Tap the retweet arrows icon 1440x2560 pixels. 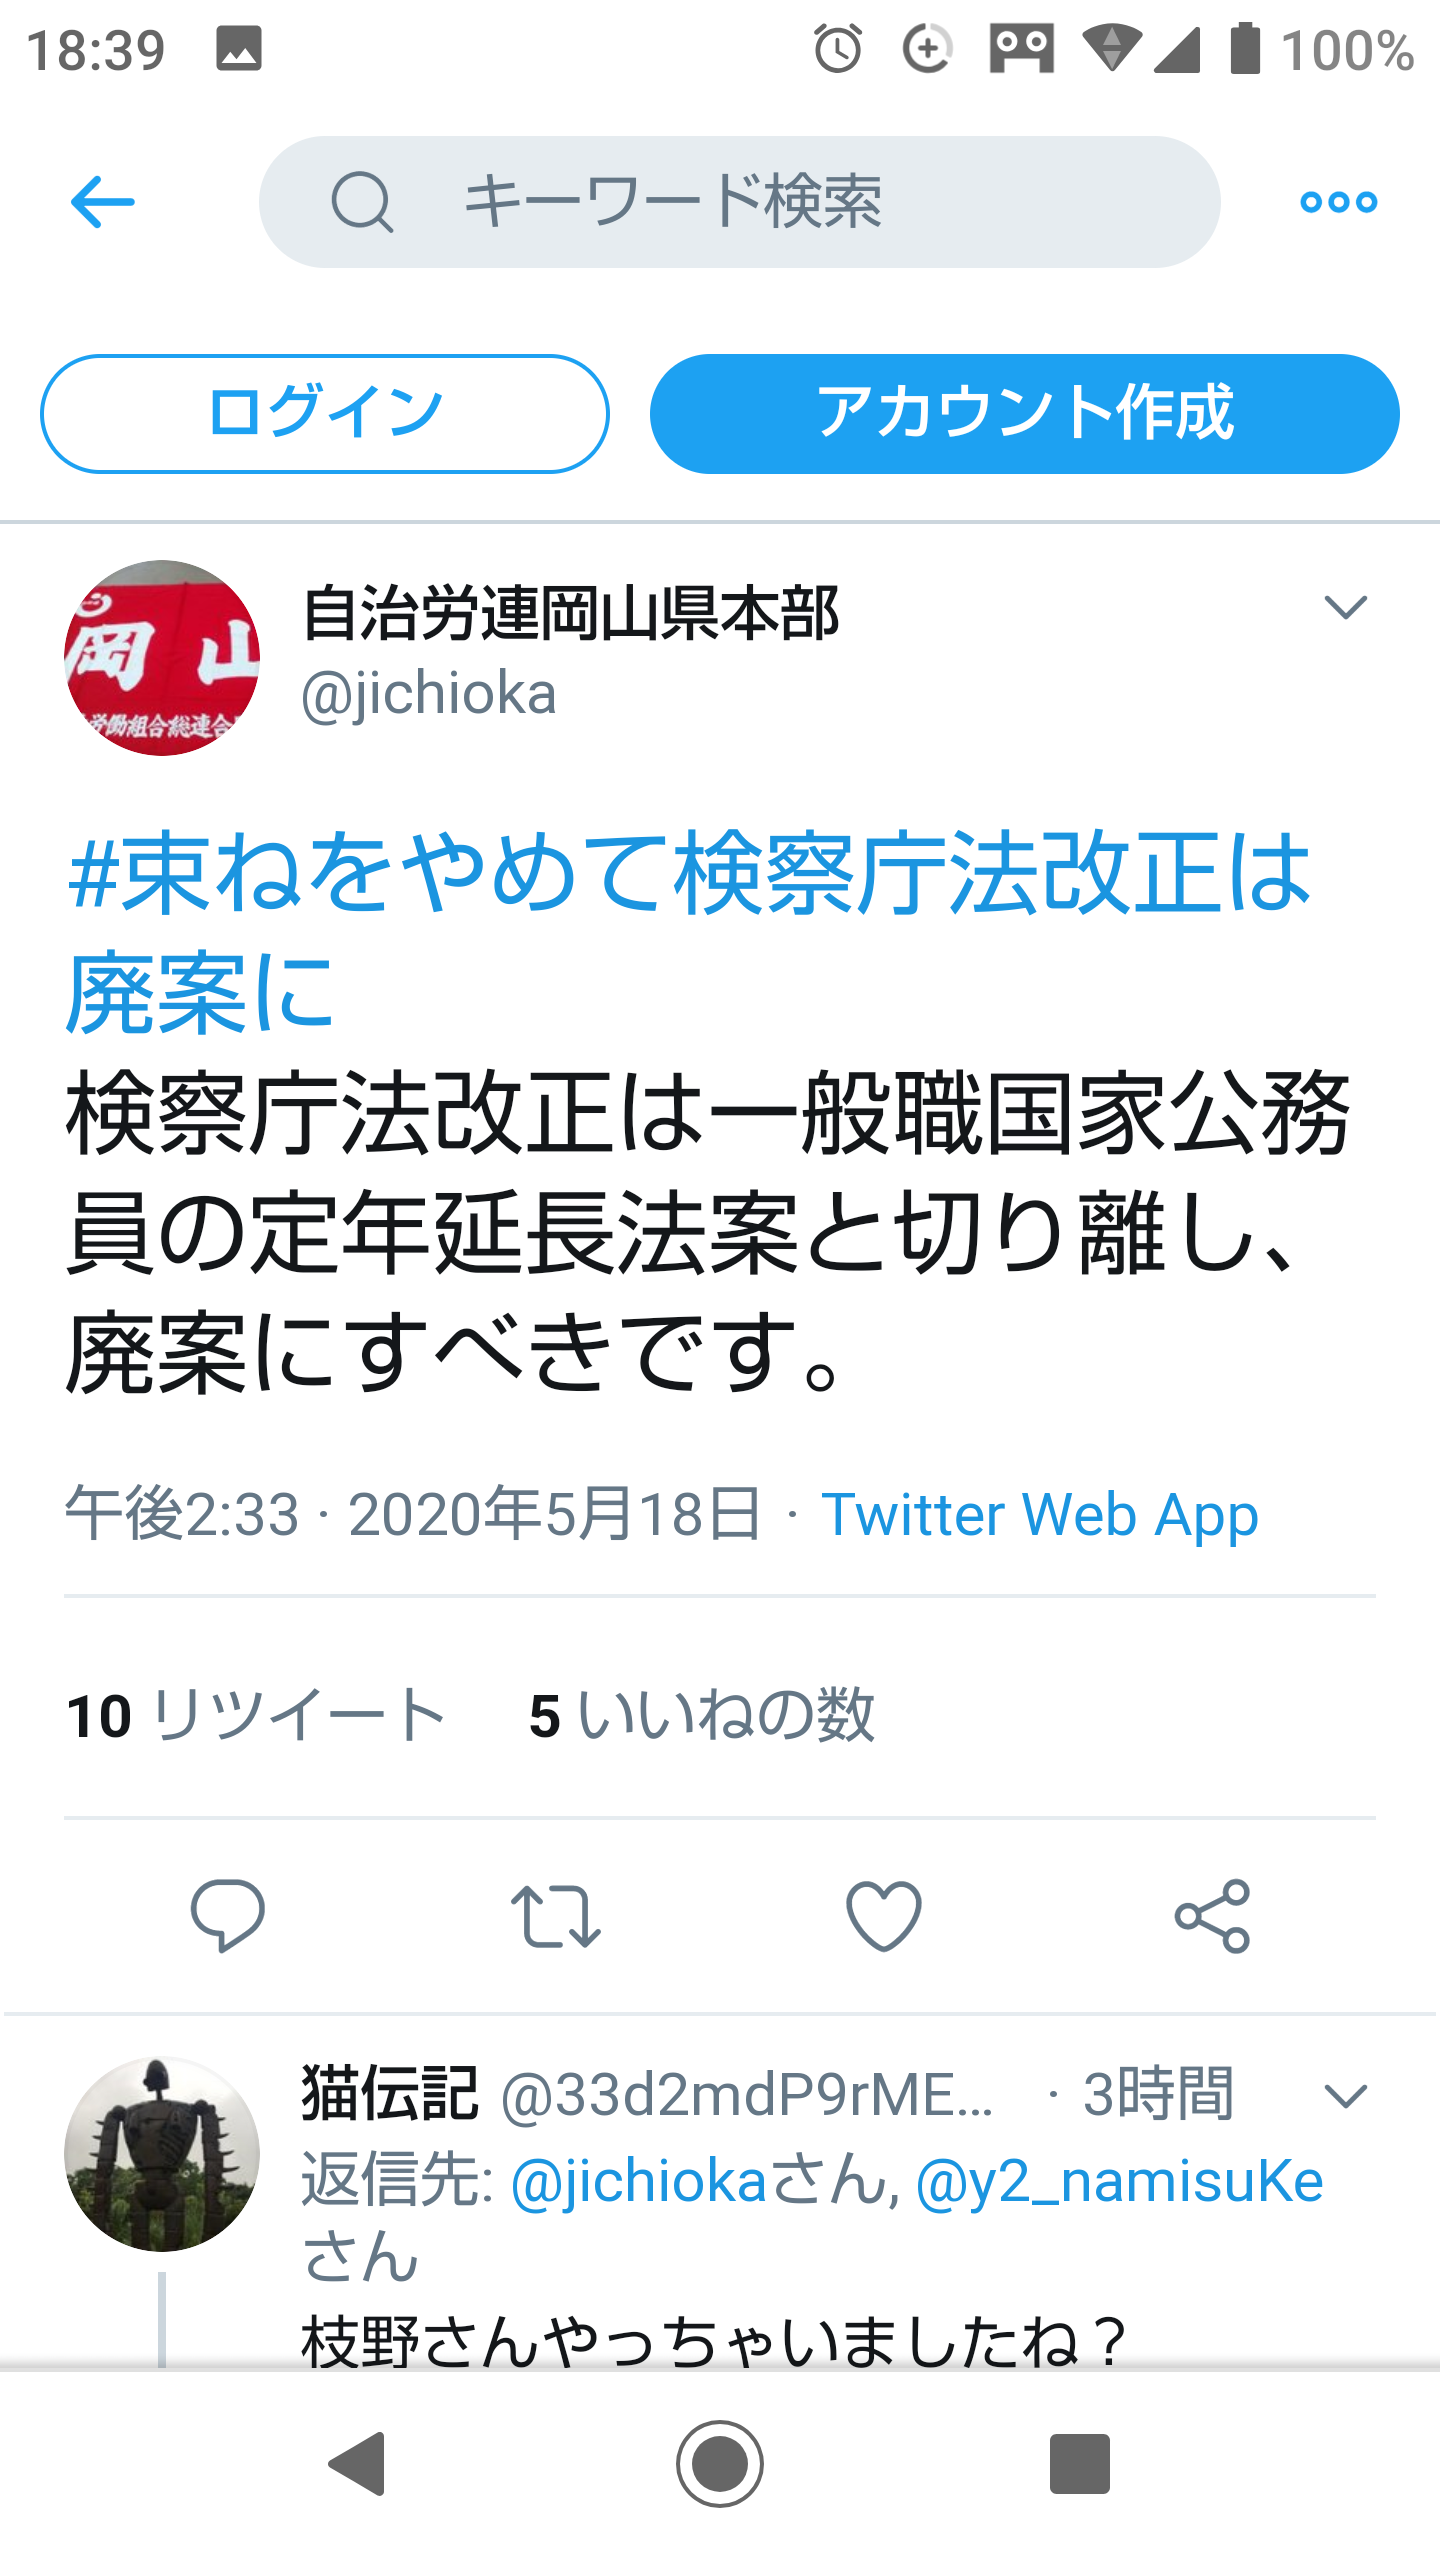(x=555, y=1916)
